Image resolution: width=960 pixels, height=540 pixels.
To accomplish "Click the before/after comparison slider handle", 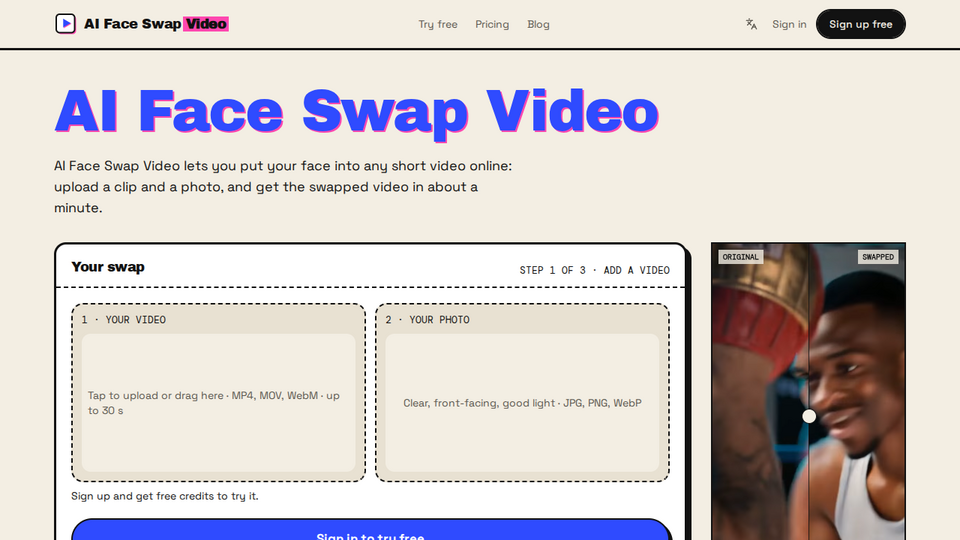I will [809, 416].
